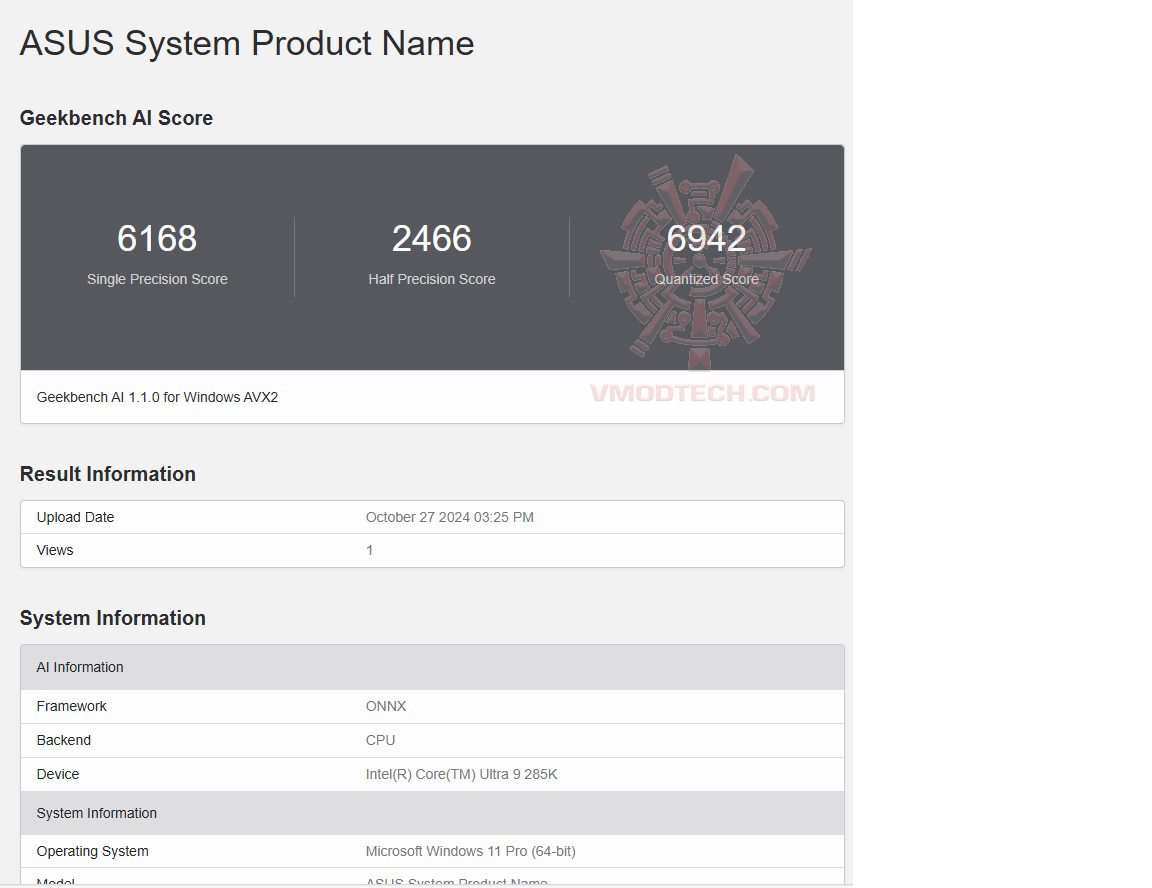Image resolution: width=1152 pixels, height=888 pixels.
Task: Click the System Information table subheader
Action: pyautogui.click(x=433, y=813)
